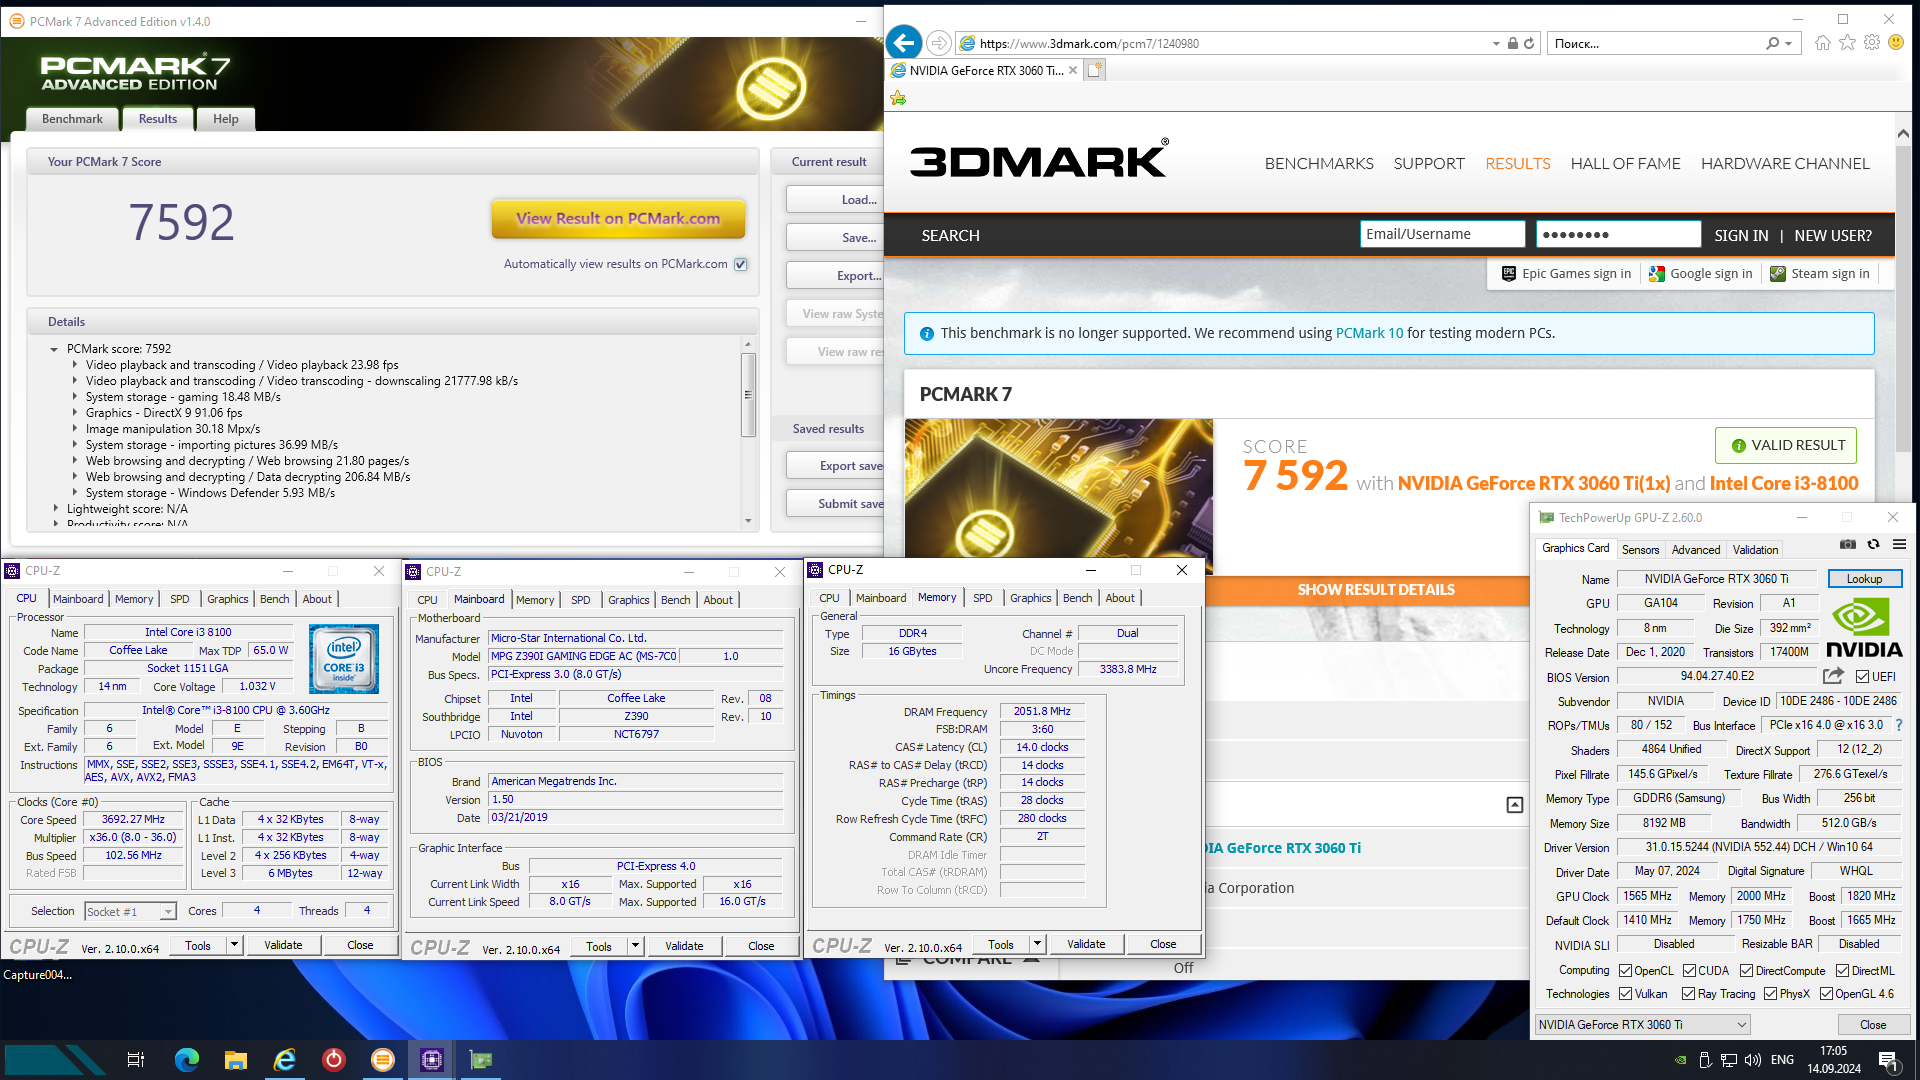Click the PCMark details scrollbar thumb
This screenshot has width=1920, height=1080.
coord(748,395)
